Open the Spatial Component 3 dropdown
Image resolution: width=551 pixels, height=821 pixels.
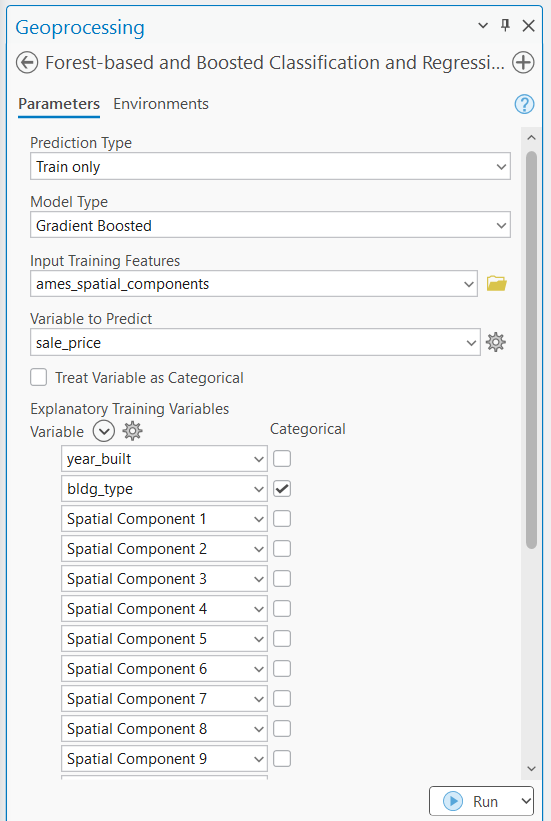pos(164,579)
